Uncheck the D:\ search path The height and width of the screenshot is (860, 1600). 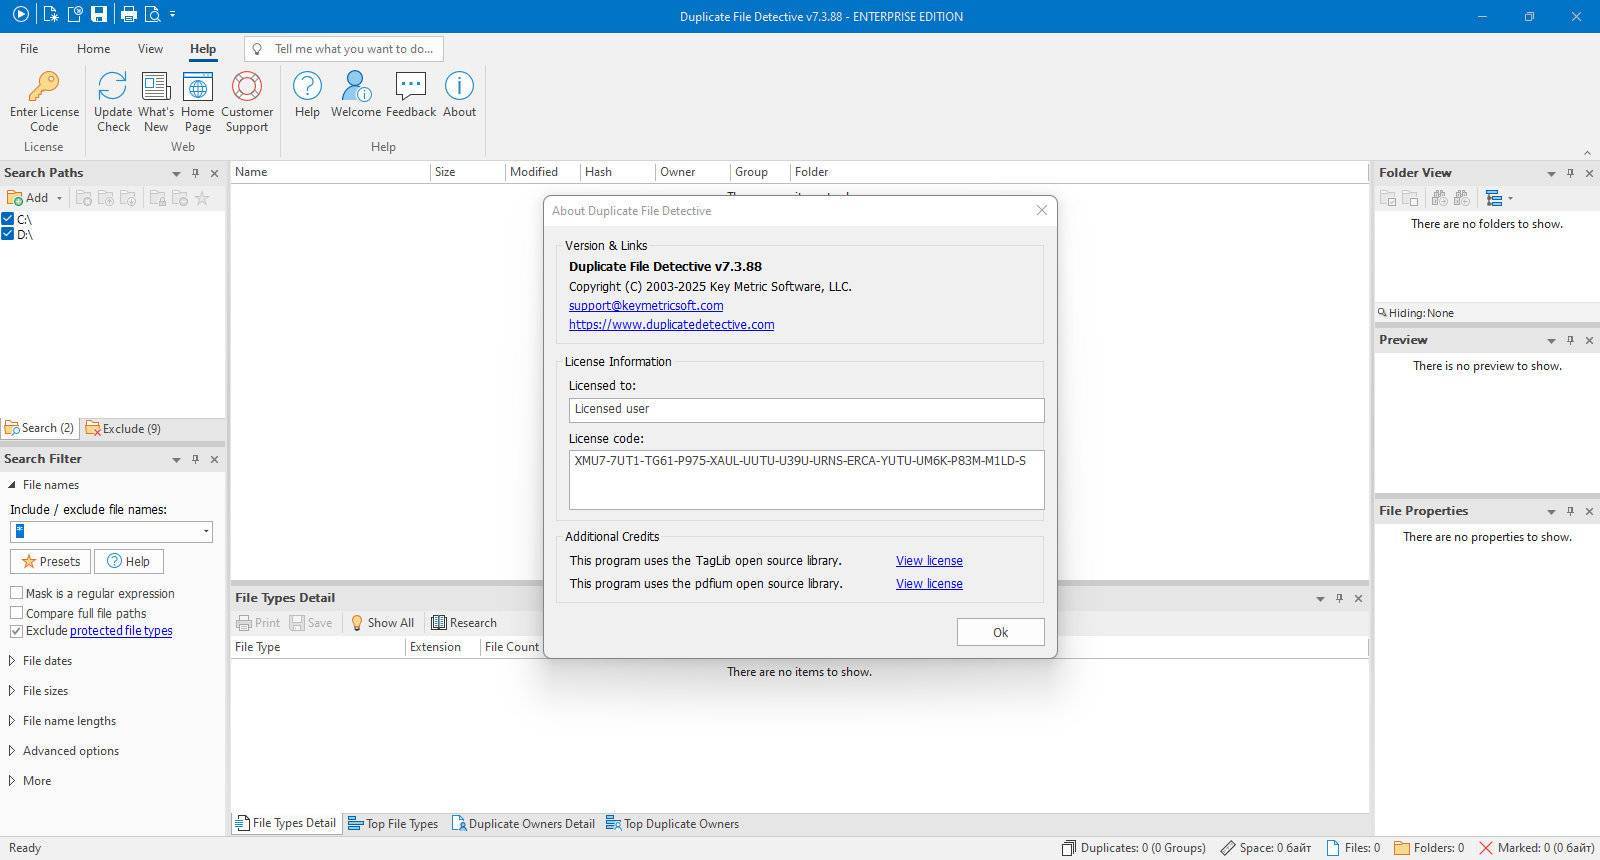[x=8, y=234]
